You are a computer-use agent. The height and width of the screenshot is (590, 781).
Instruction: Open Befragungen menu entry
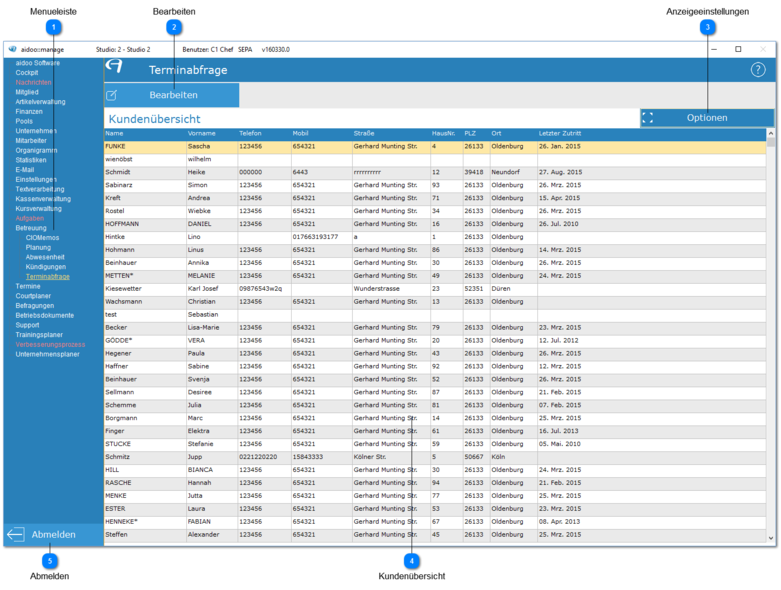tap(35, 306)
